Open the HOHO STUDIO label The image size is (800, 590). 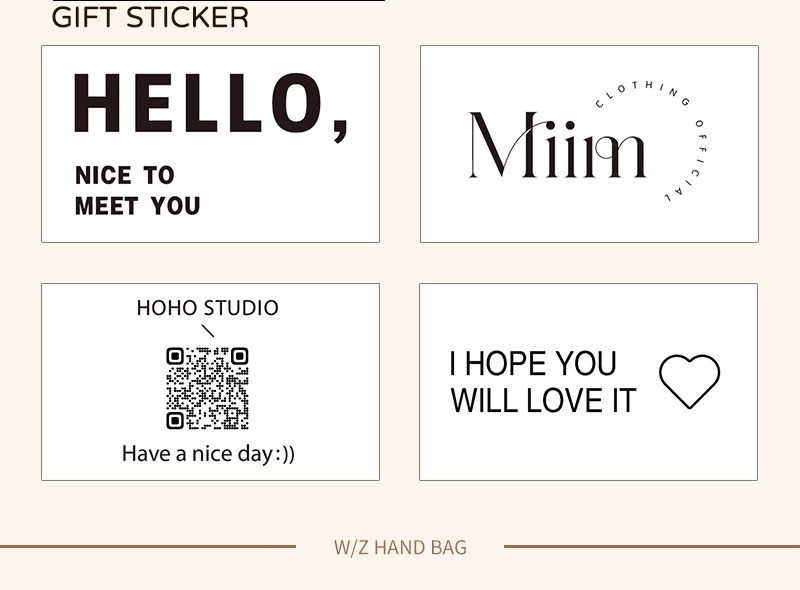click(x=207, y=308)
